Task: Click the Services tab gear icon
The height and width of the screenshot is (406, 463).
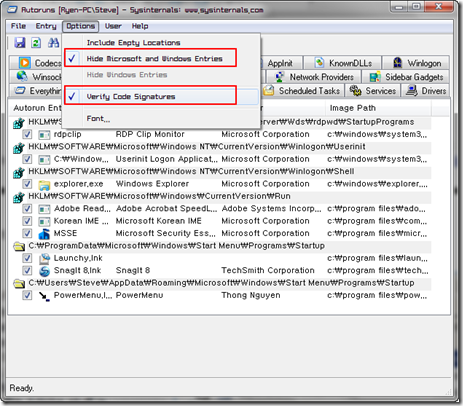Action: tap(355, 90)
